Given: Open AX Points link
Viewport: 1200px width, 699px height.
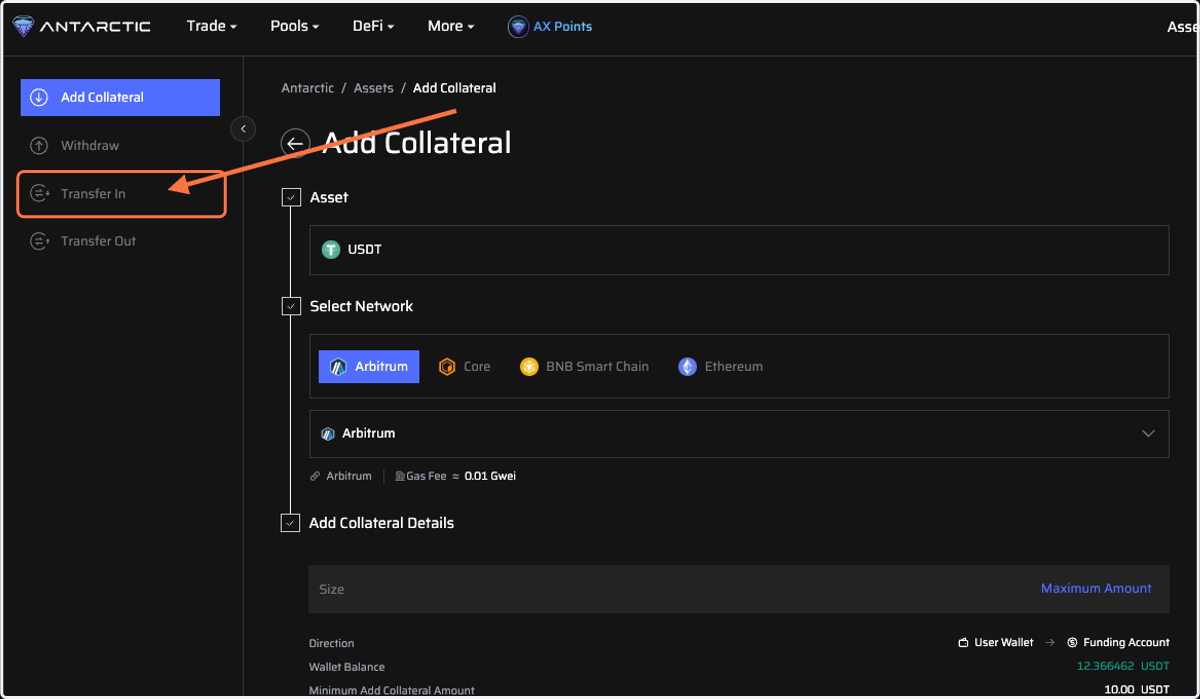Looking at the screenshot, I should tap(562, 26).
